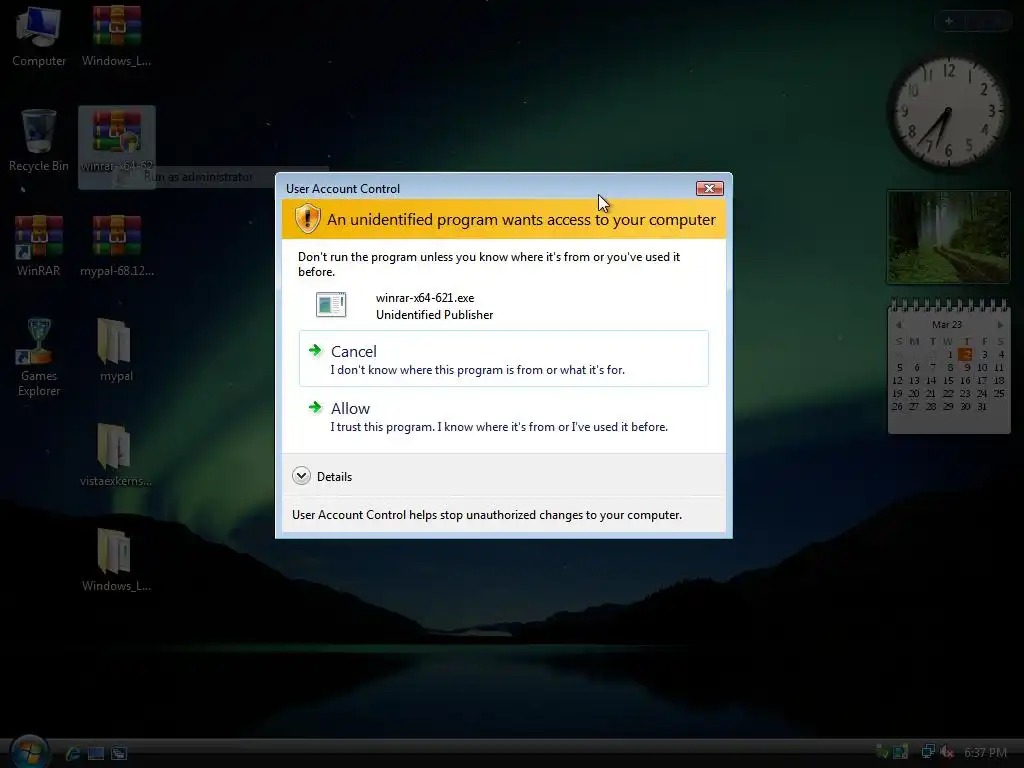This screenshot has width=1024, height=768.
Task: Click Show Desktop in Quick Launch
Action: click(96, 753)
